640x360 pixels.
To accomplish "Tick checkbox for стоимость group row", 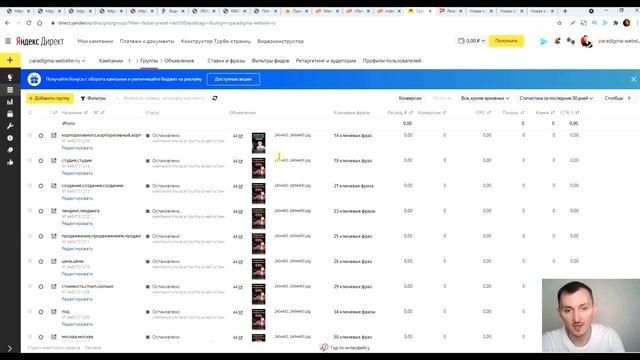I will (30, 287).
